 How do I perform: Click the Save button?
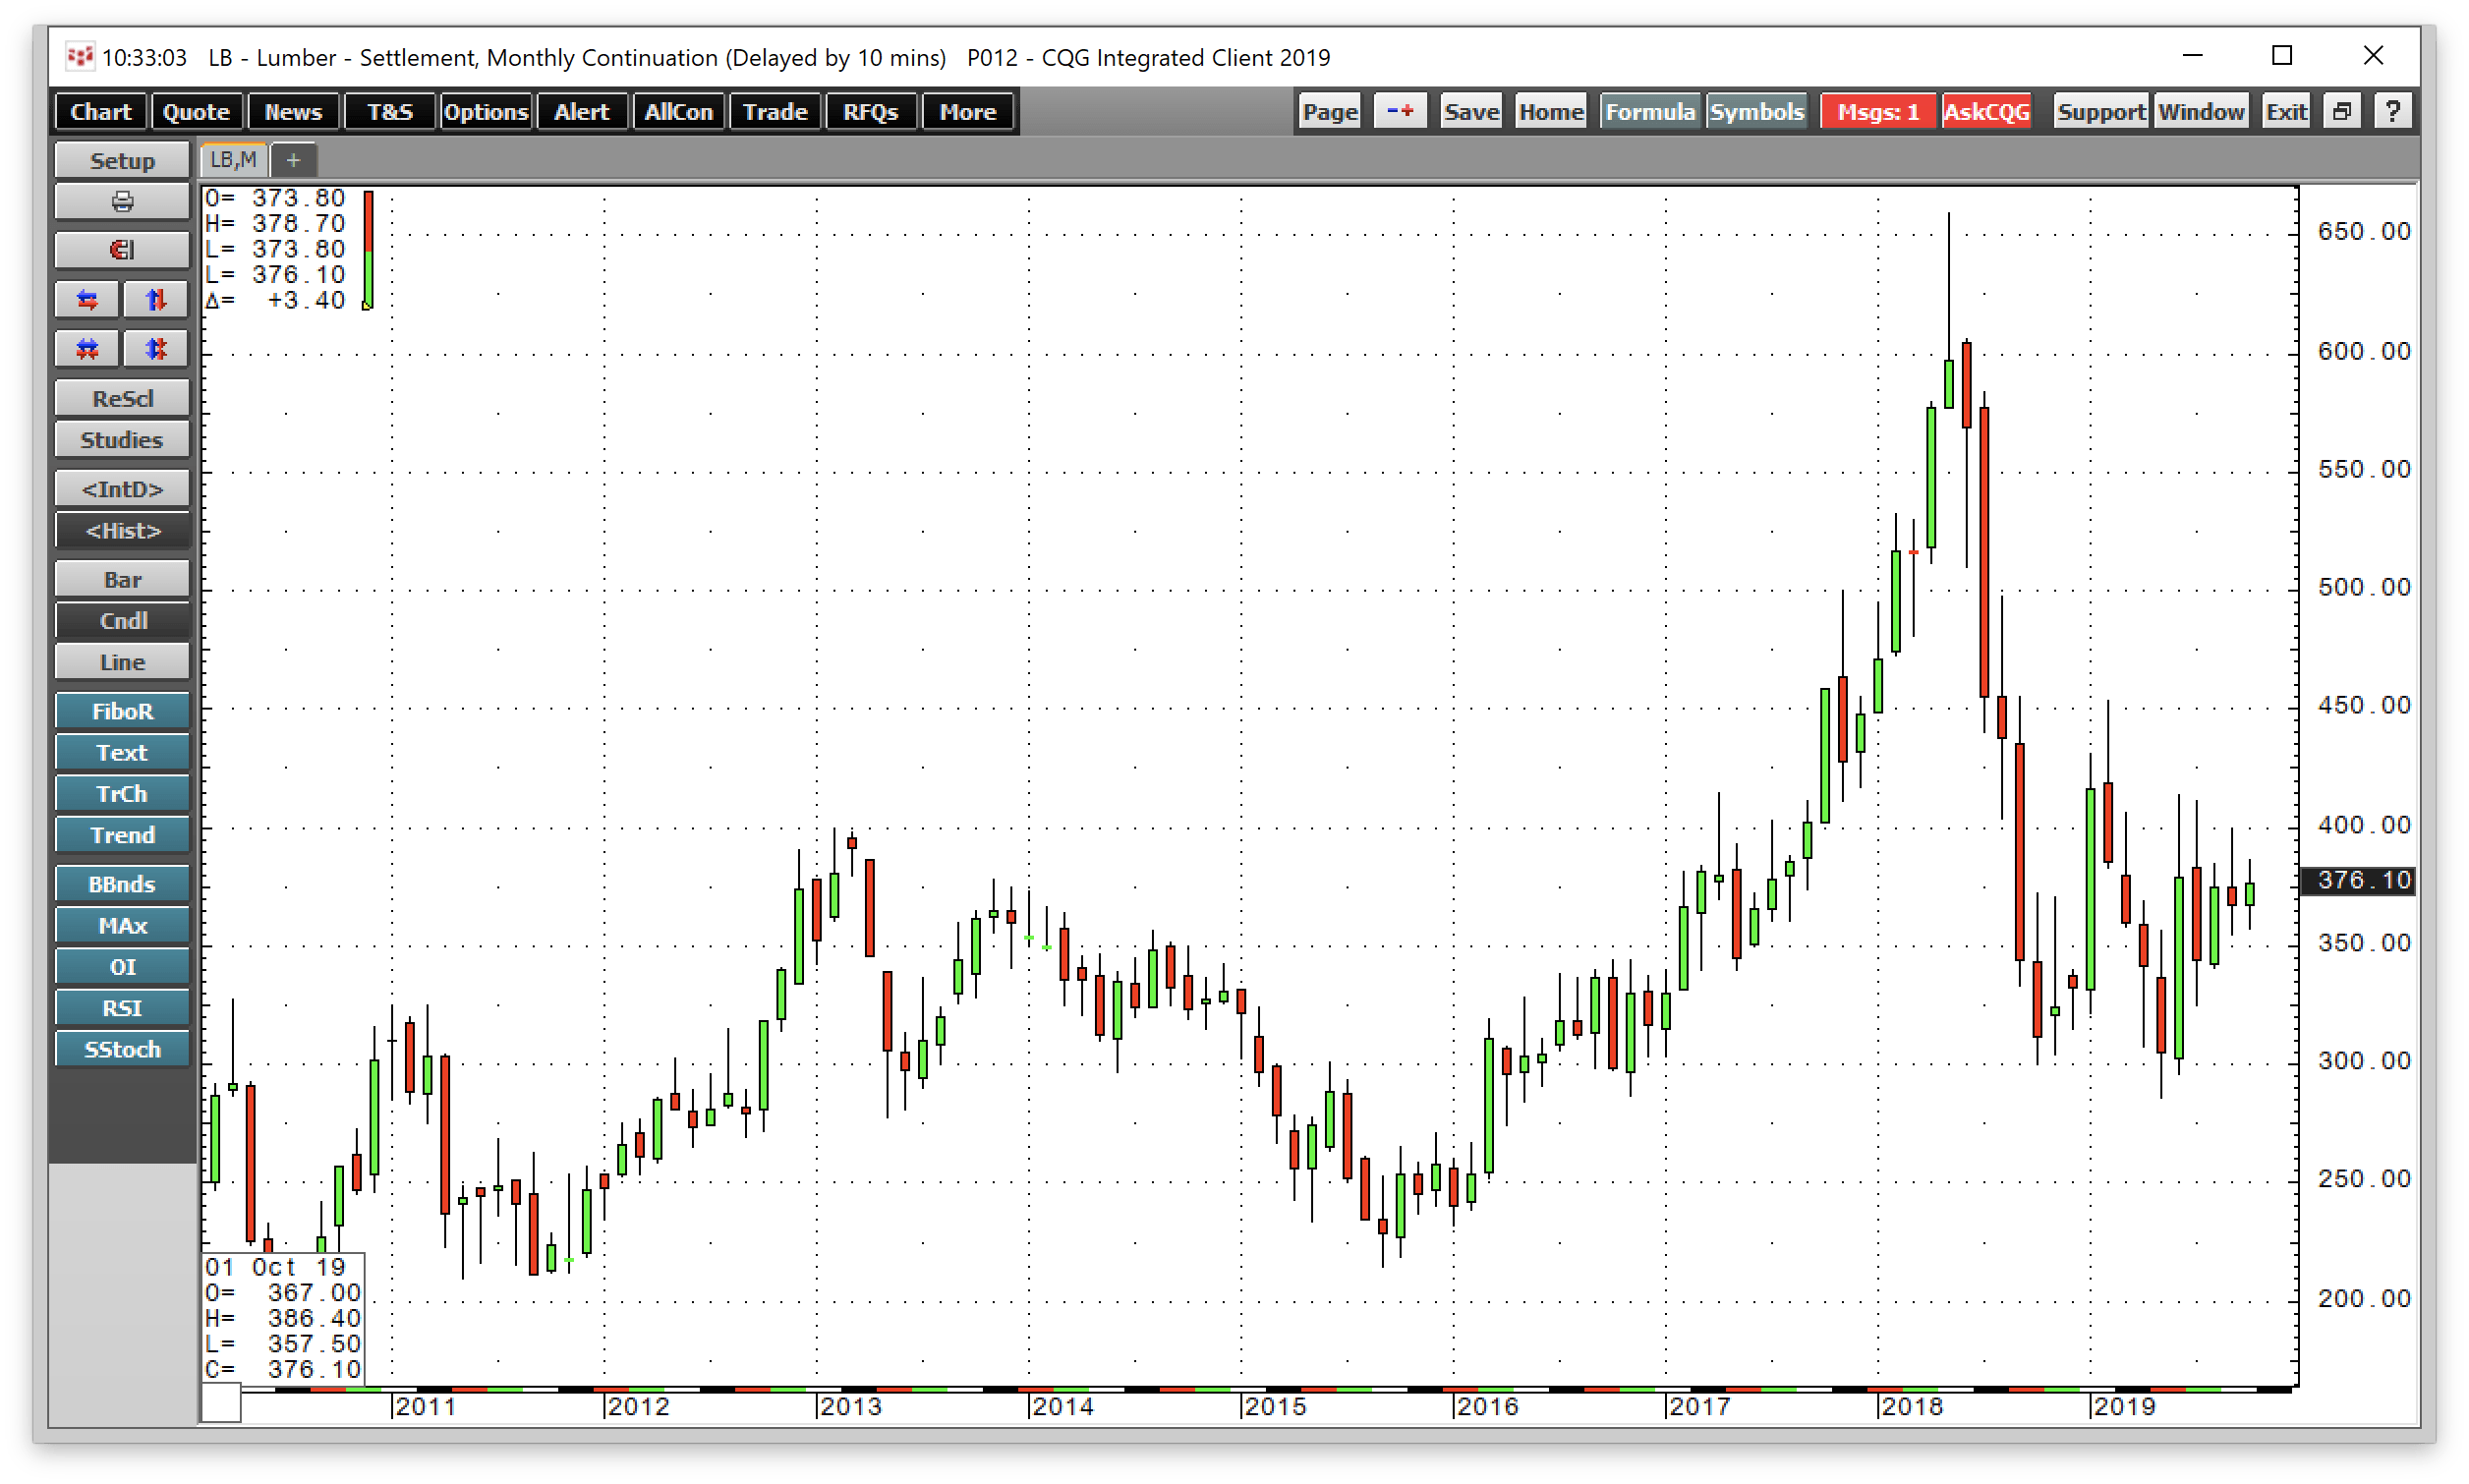pos(1471,111)
